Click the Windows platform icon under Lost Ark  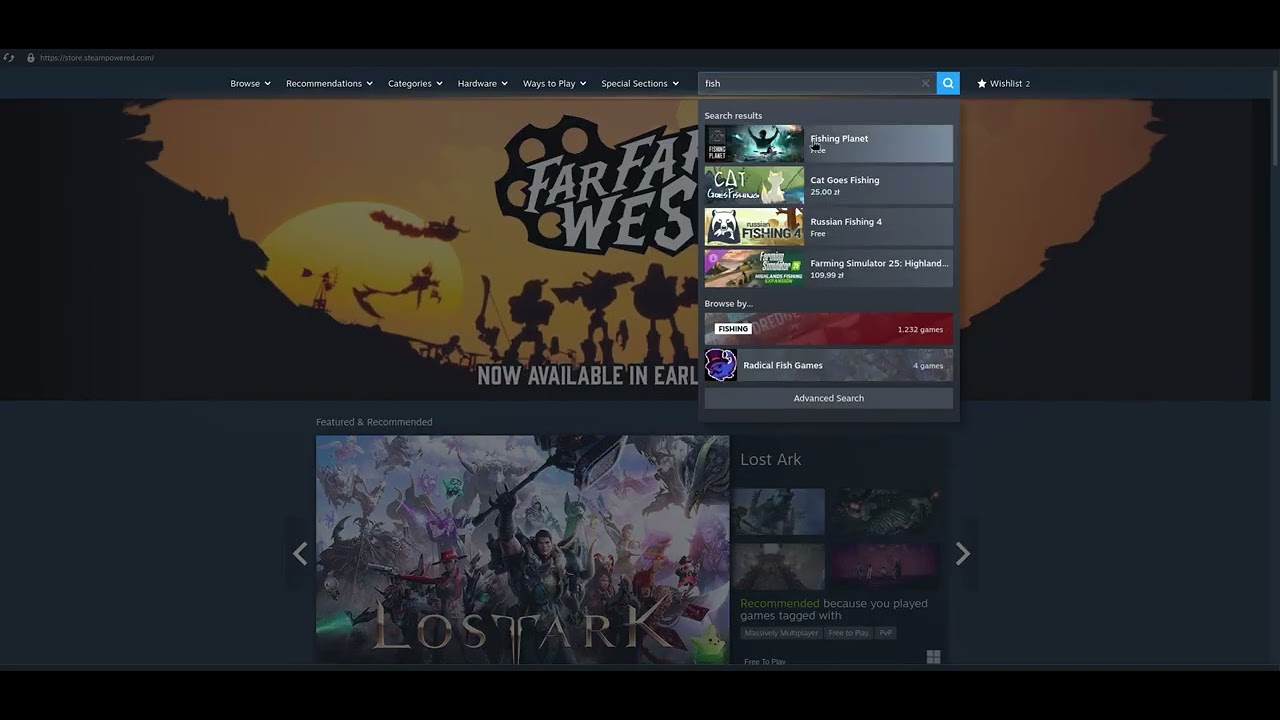[933, 657]
